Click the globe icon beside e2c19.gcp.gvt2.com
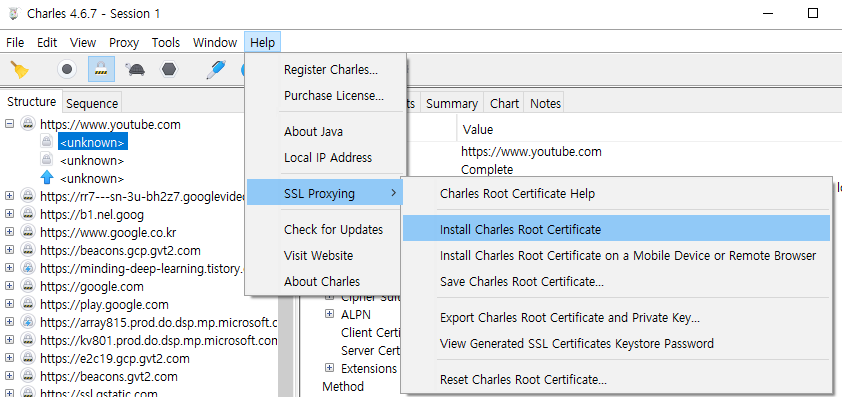 tap(27, 358)
